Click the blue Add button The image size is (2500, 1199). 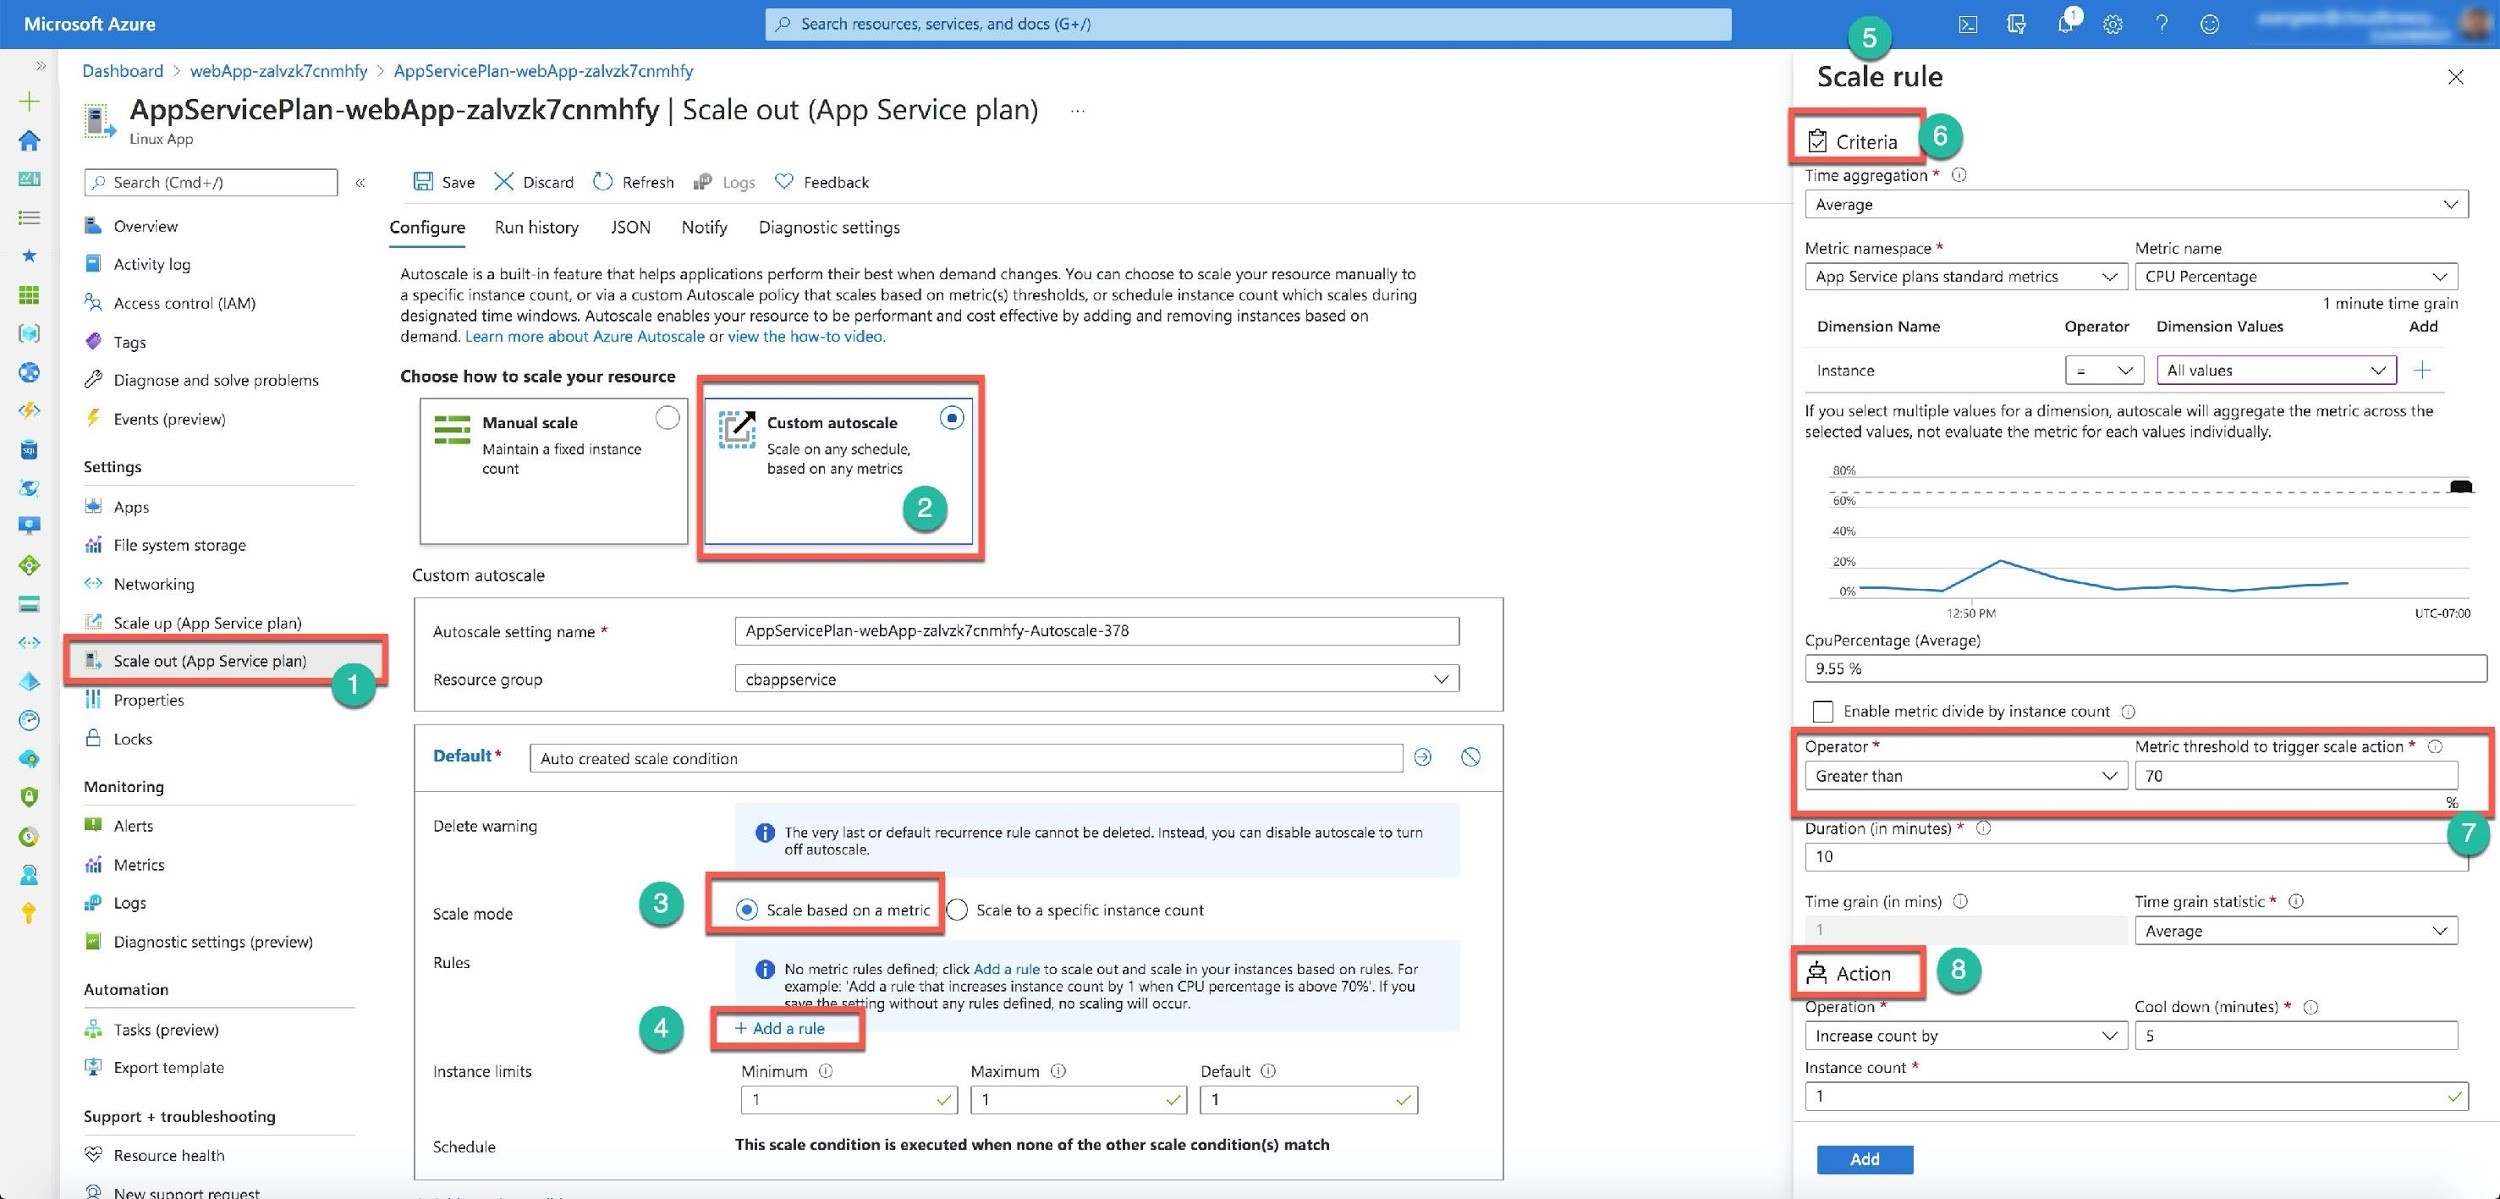point(1863,1159)
